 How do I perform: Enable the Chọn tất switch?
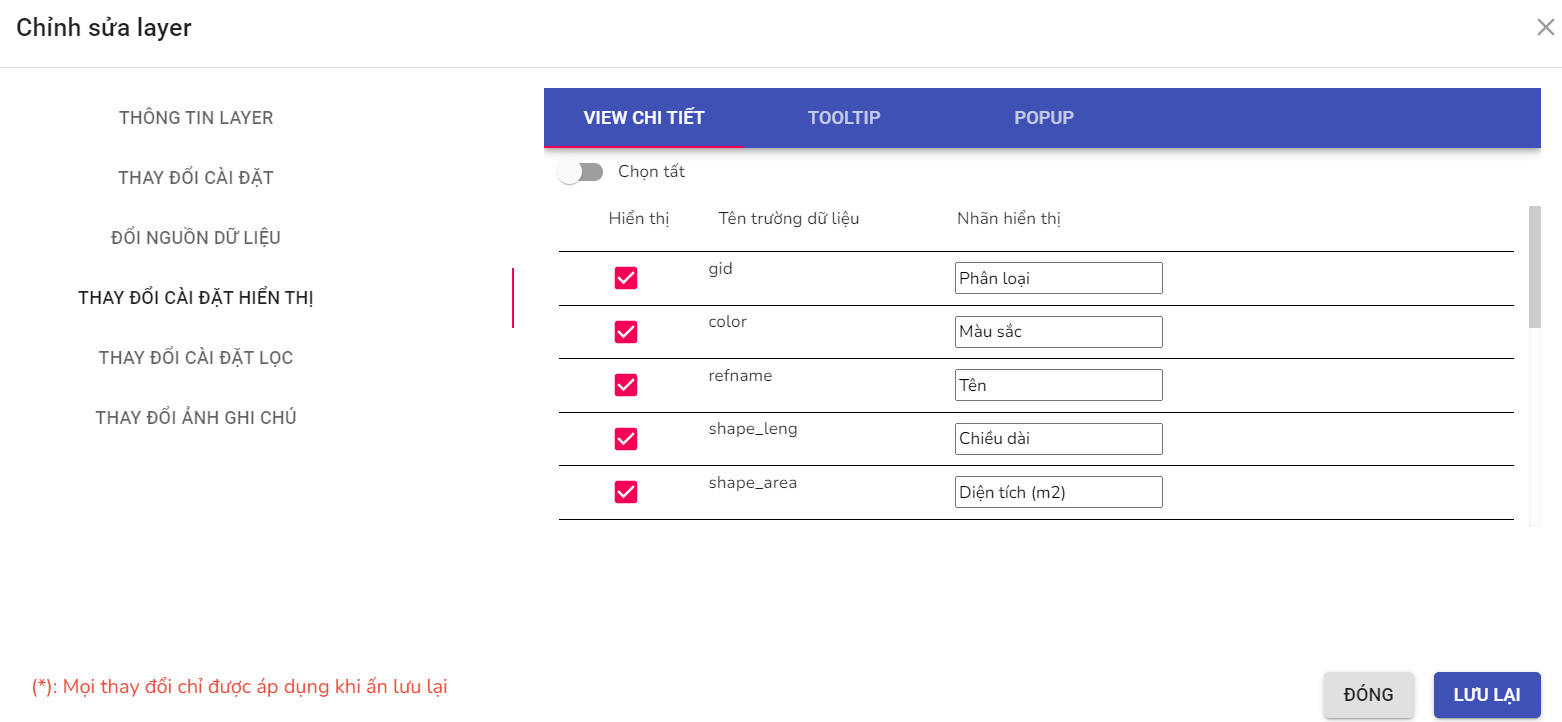tap(580, 171)
